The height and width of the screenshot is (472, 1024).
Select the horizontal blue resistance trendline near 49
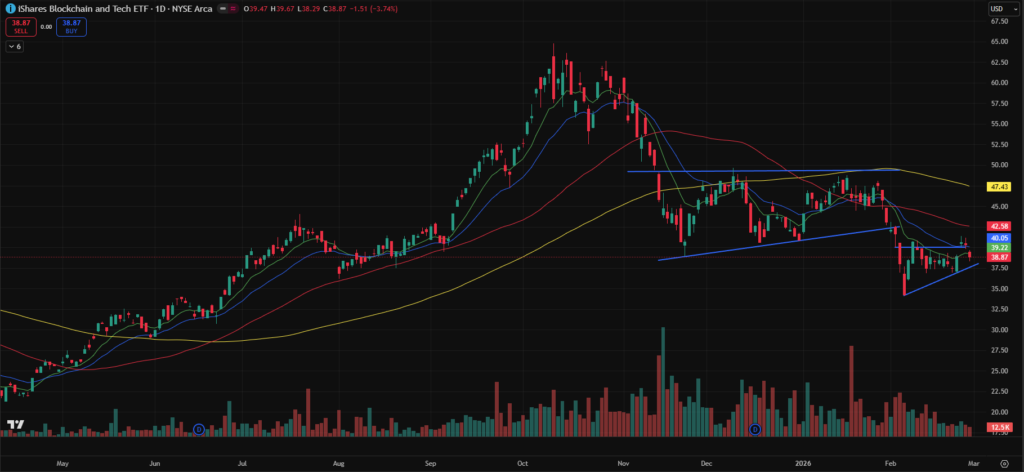[760, 171]
